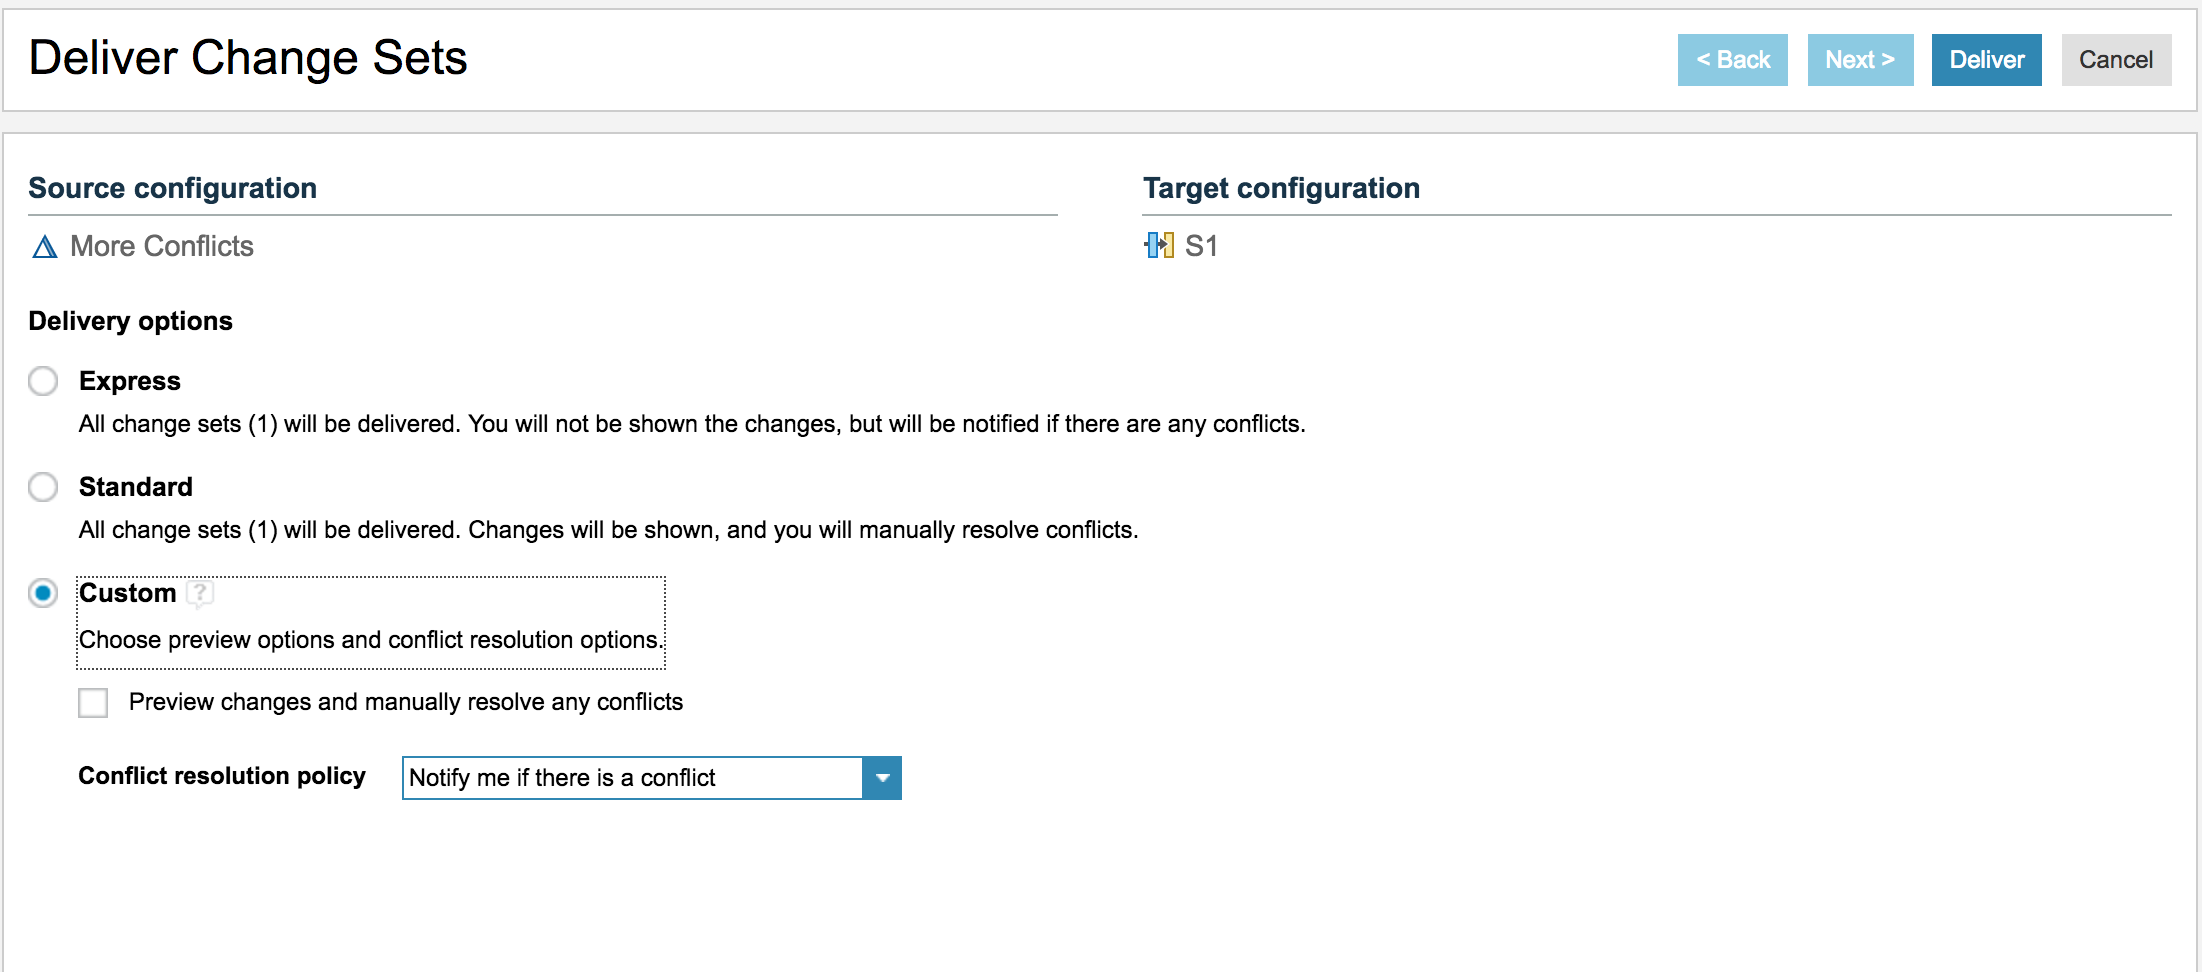Image resolution: width=2202 pixels, height=972 pixels.
Task: Click the S1 stream icon
Action: [x=1159, y=246]
